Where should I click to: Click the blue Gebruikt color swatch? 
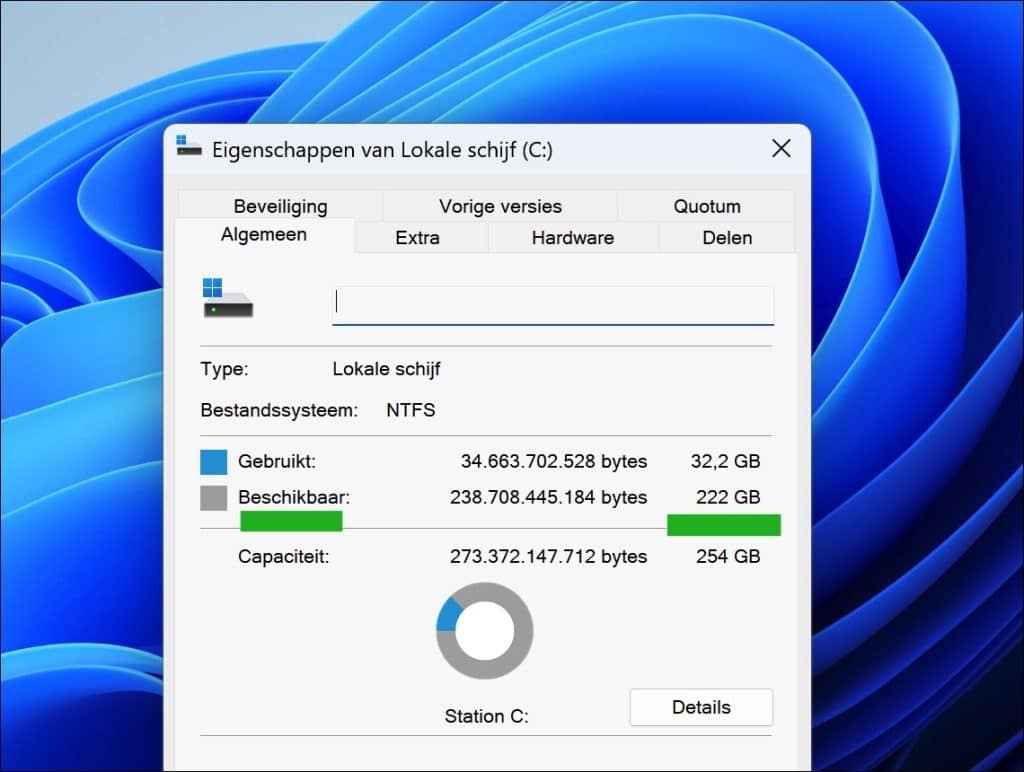click(214, 462)
